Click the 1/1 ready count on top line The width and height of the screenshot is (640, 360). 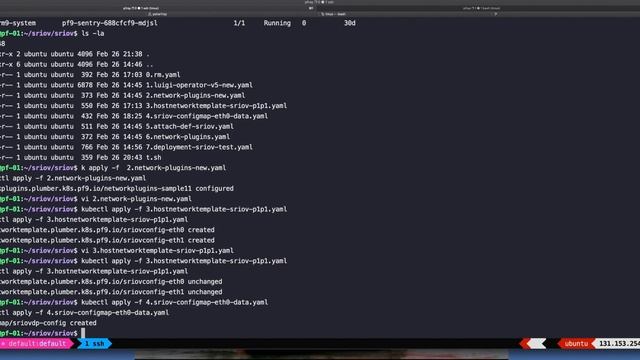(239, 23)
